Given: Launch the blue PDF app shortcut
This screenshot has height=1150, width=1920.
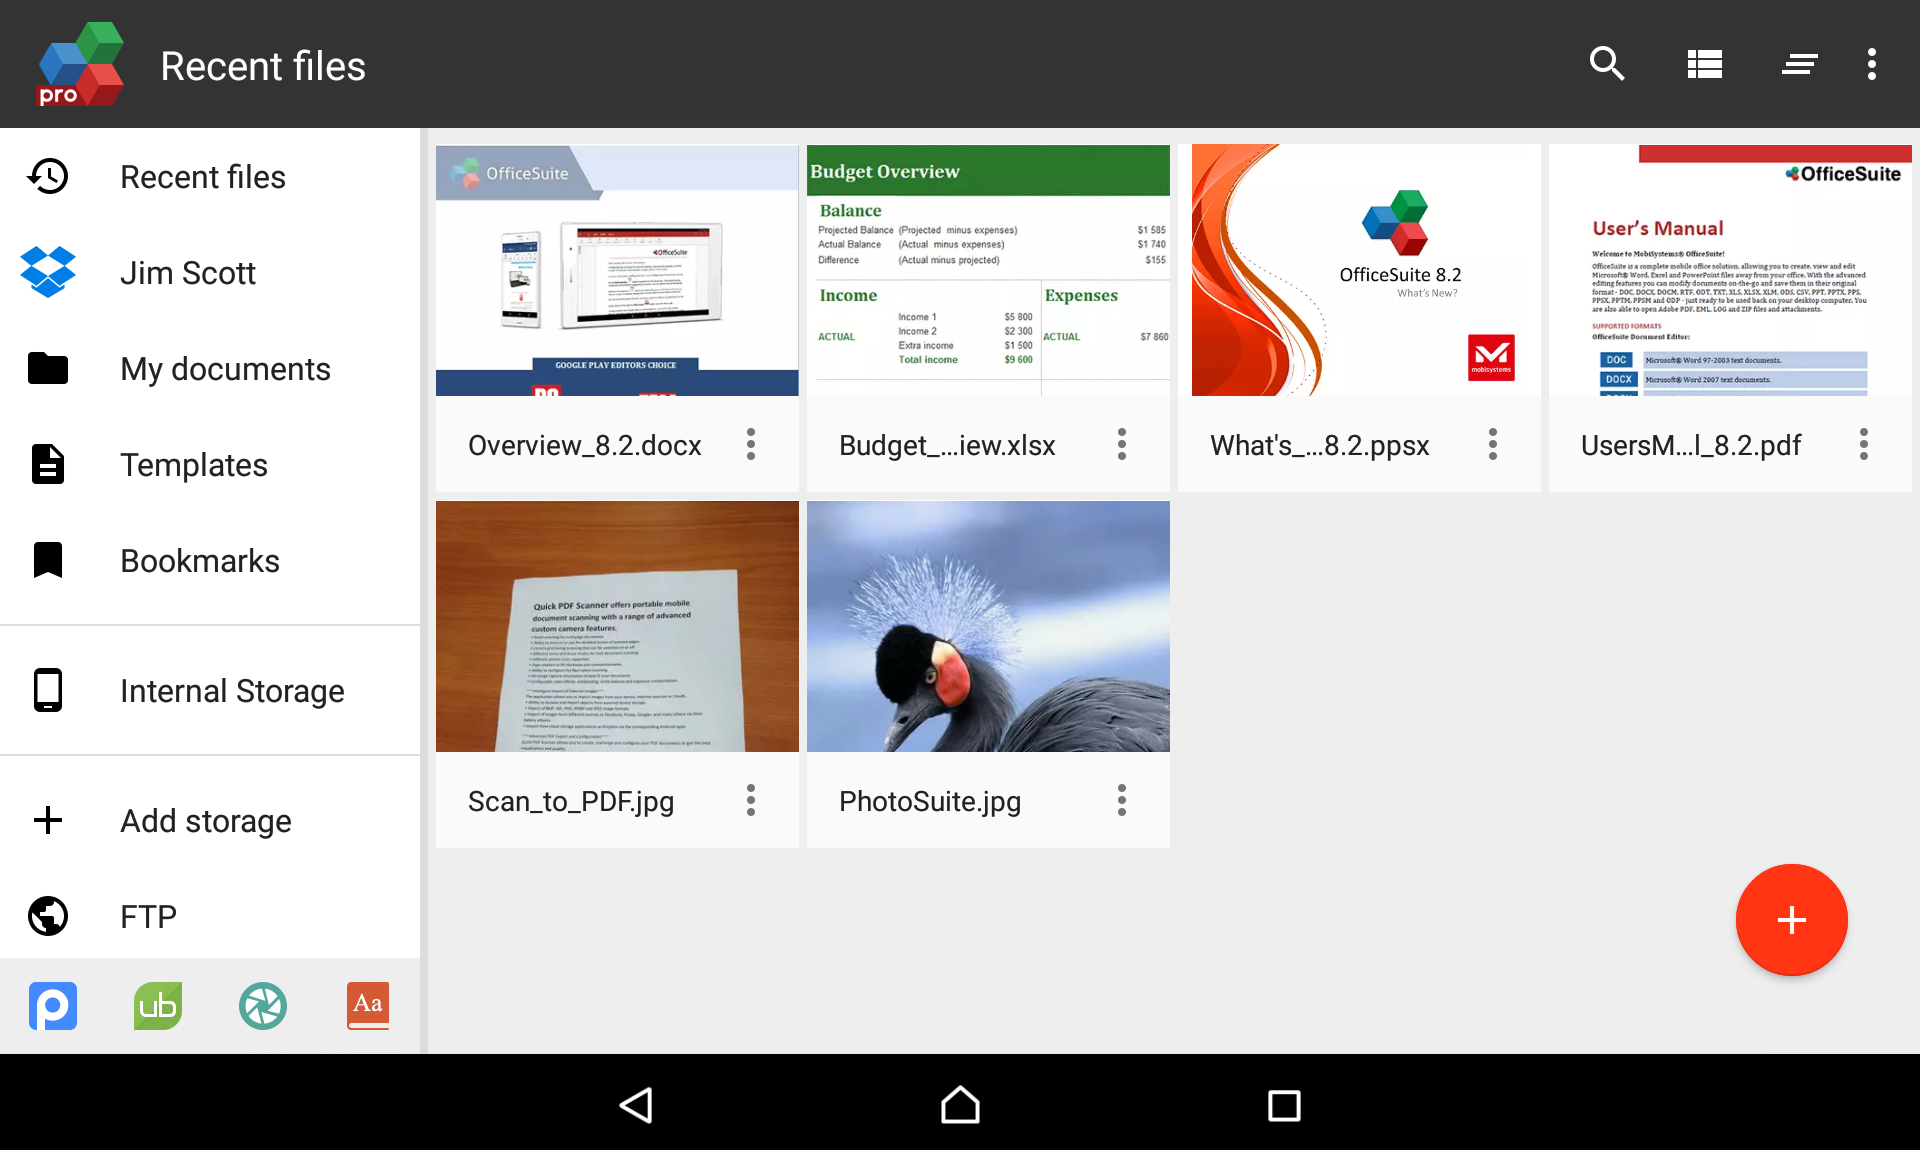Looking at the screenshot, I should (53, 1006).
